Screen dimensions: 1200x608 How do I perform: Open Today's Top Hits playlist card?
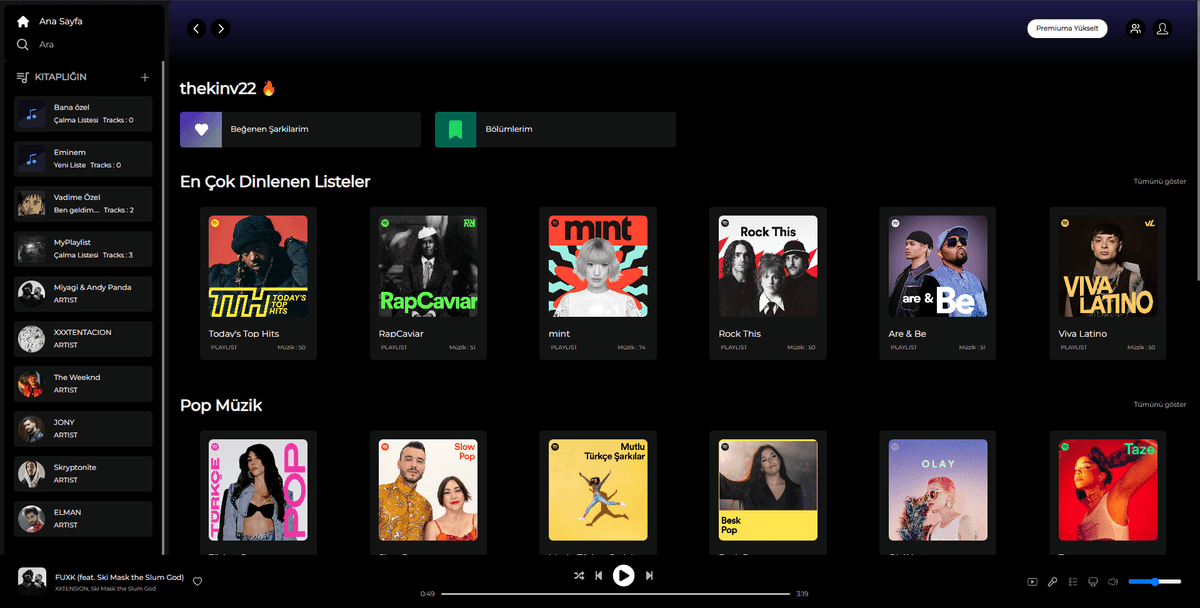258,283
